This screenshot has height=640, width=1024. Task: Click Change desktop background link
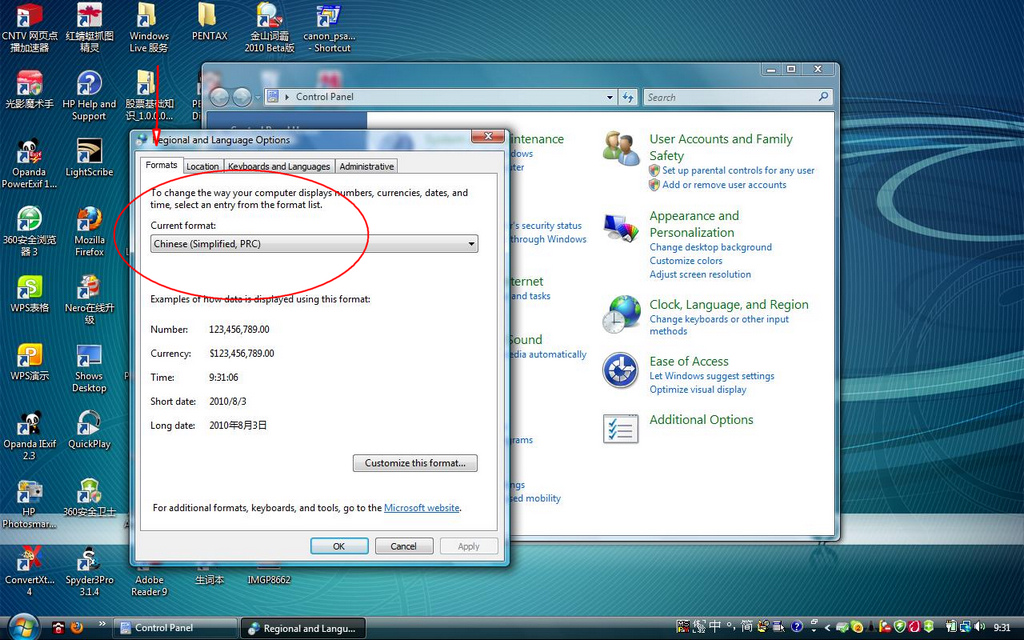tap(711, 248)
